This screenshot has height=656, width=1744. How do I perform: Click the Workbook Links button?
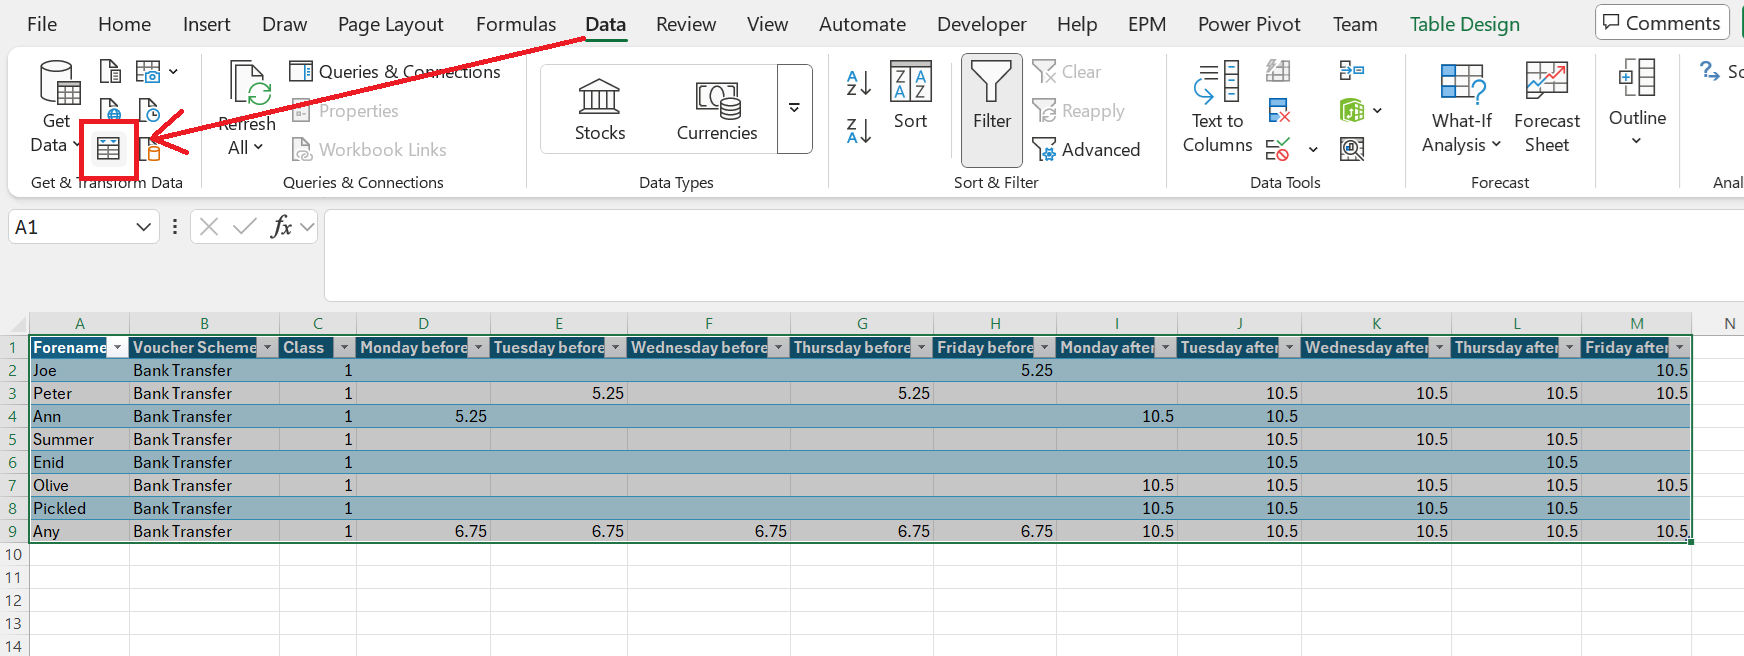[369, 150]
